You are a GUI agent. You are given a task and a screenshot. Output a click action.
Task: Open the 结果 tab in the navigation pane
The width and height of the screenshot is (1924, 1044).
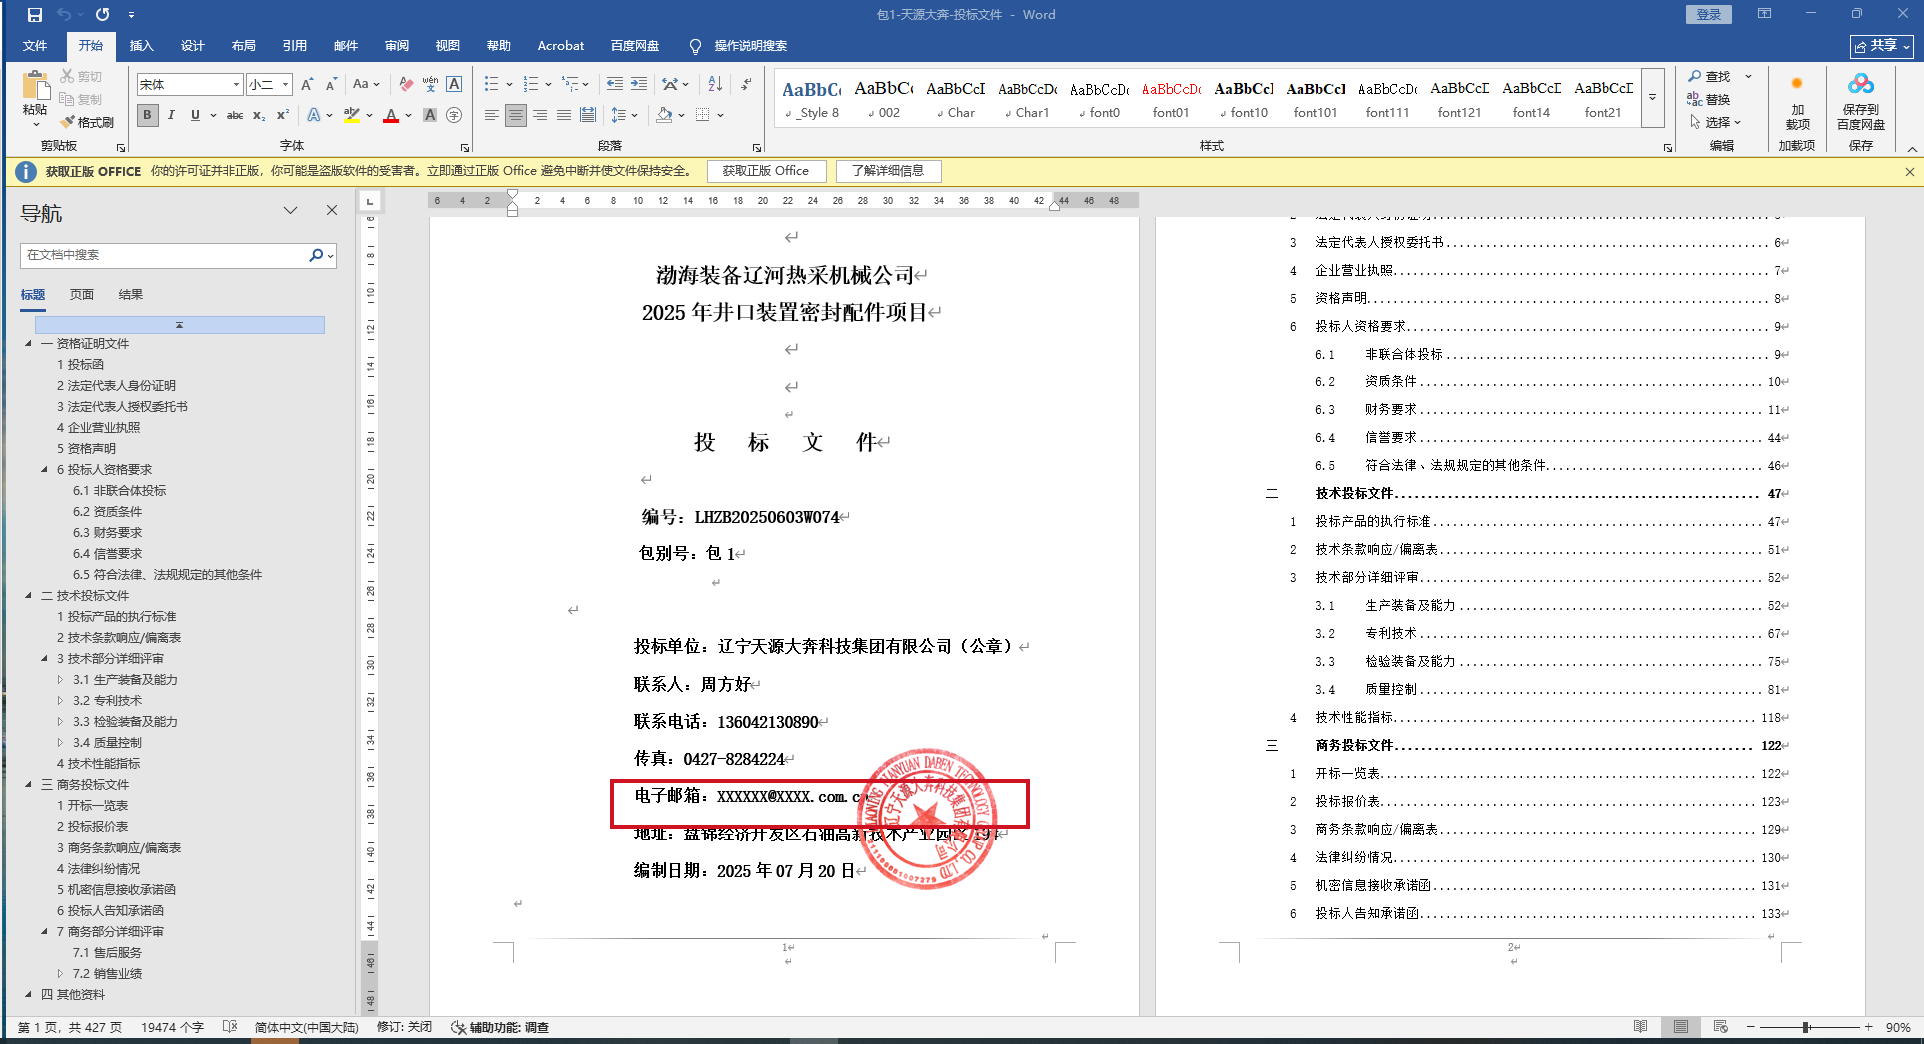pos(131,294)
